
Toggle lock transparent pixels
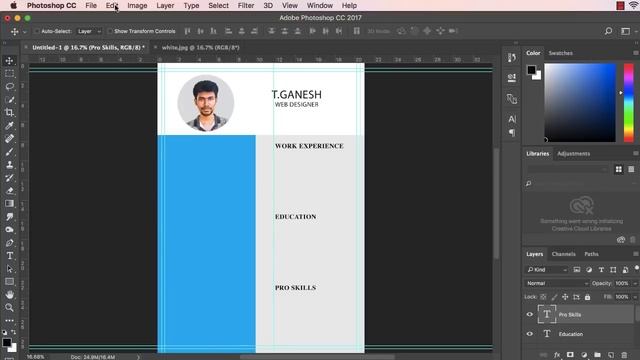pos(543,297)
